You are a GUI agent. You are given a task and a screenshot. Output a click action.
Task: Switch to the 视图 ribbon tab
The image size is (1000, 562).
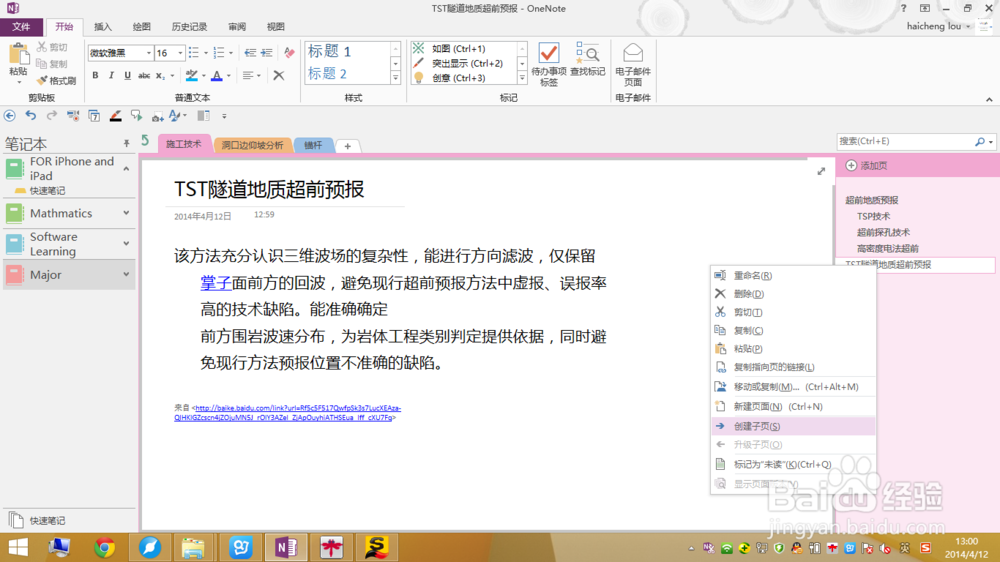pos(276,27)
